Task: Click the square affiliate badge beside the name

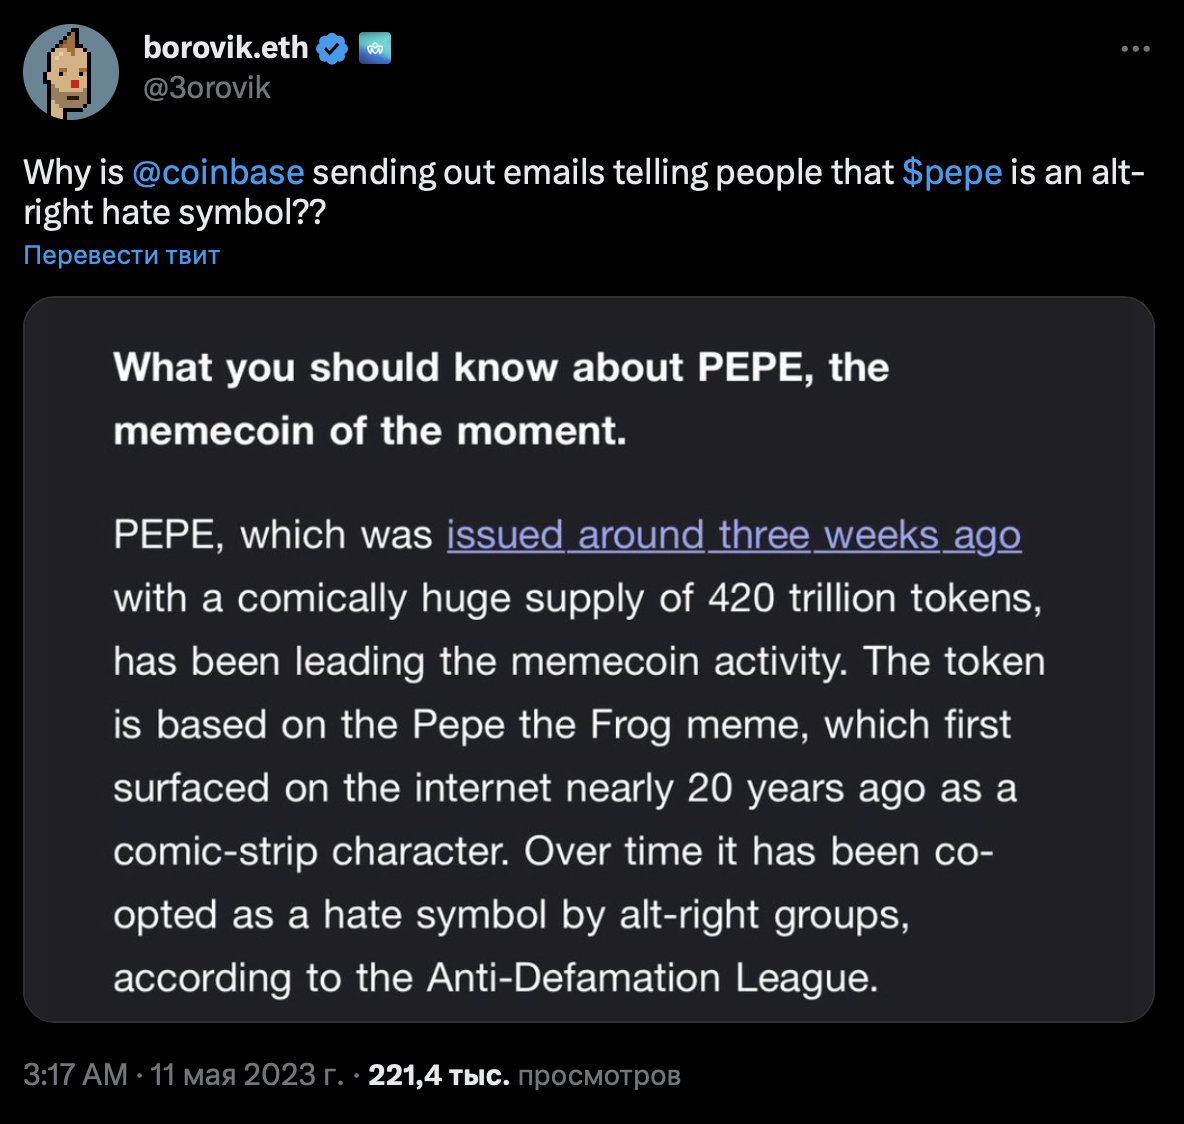Action: pos(375,48)
